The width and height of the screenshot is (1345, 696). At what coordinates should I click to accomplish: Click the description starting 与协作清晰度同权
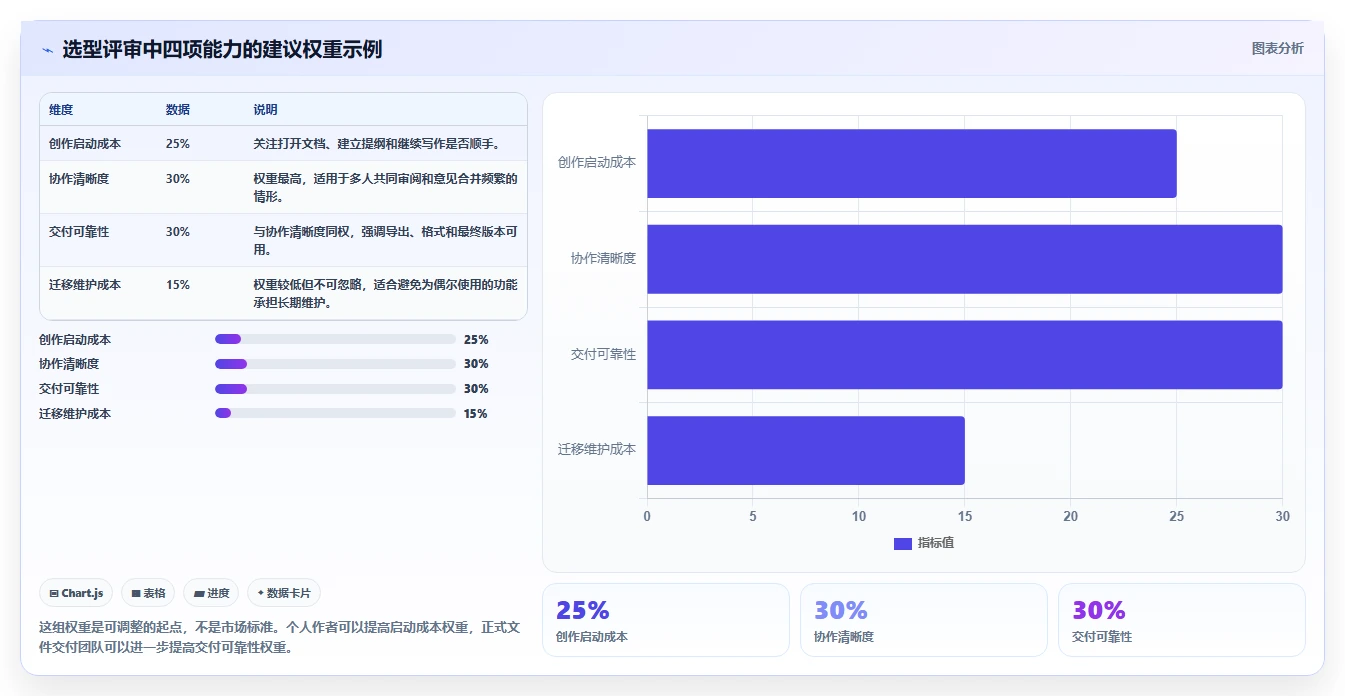pyautogui.click(x=385, y=241)
